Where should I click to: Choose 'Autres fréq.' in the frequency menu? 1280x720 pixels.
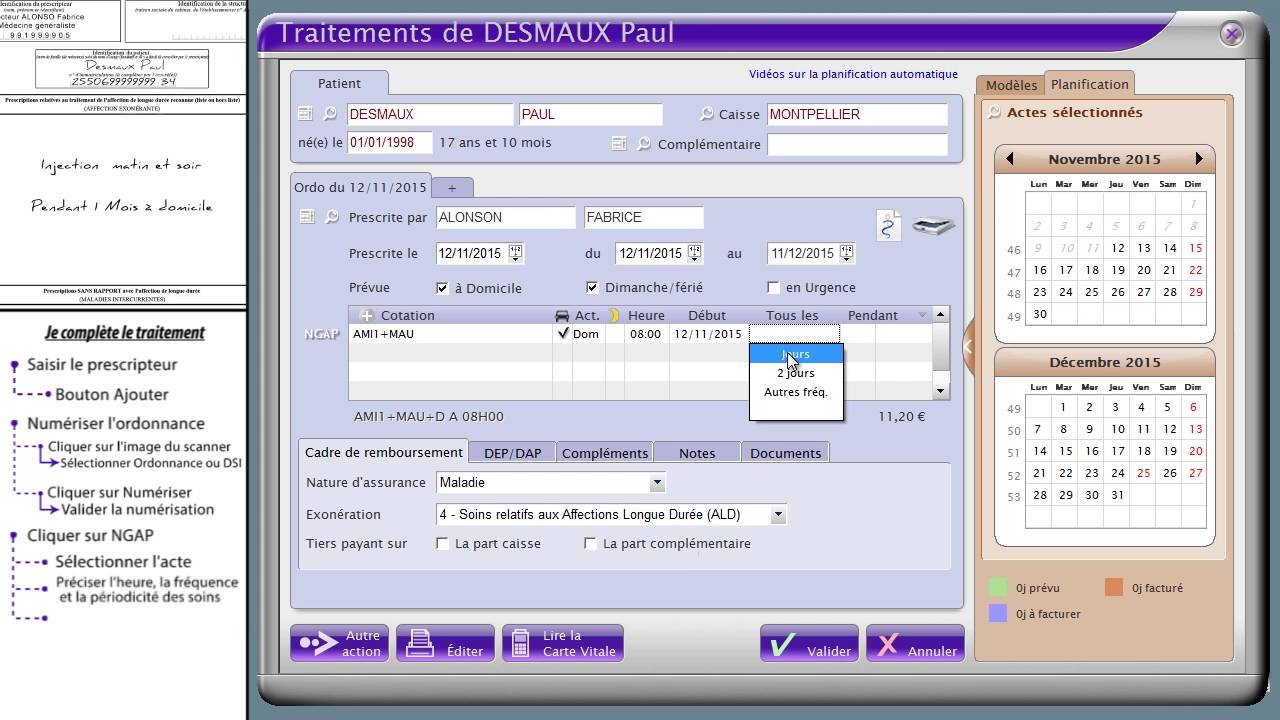coord(796,392)
